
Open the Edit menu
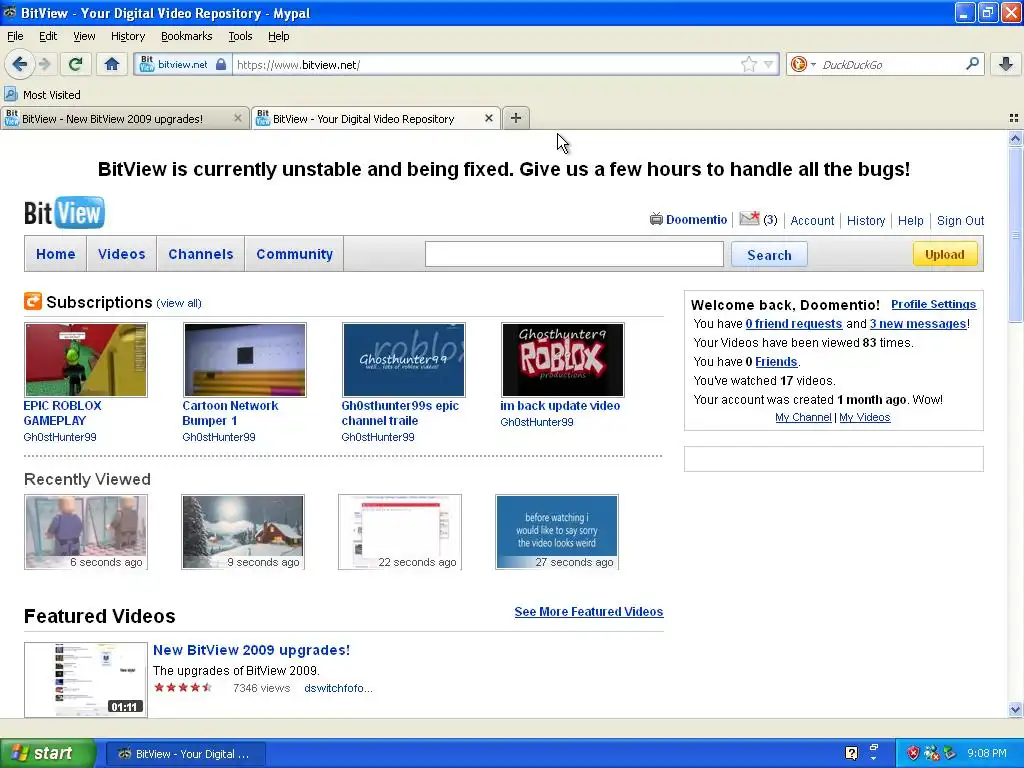click(x=48, y=36)
